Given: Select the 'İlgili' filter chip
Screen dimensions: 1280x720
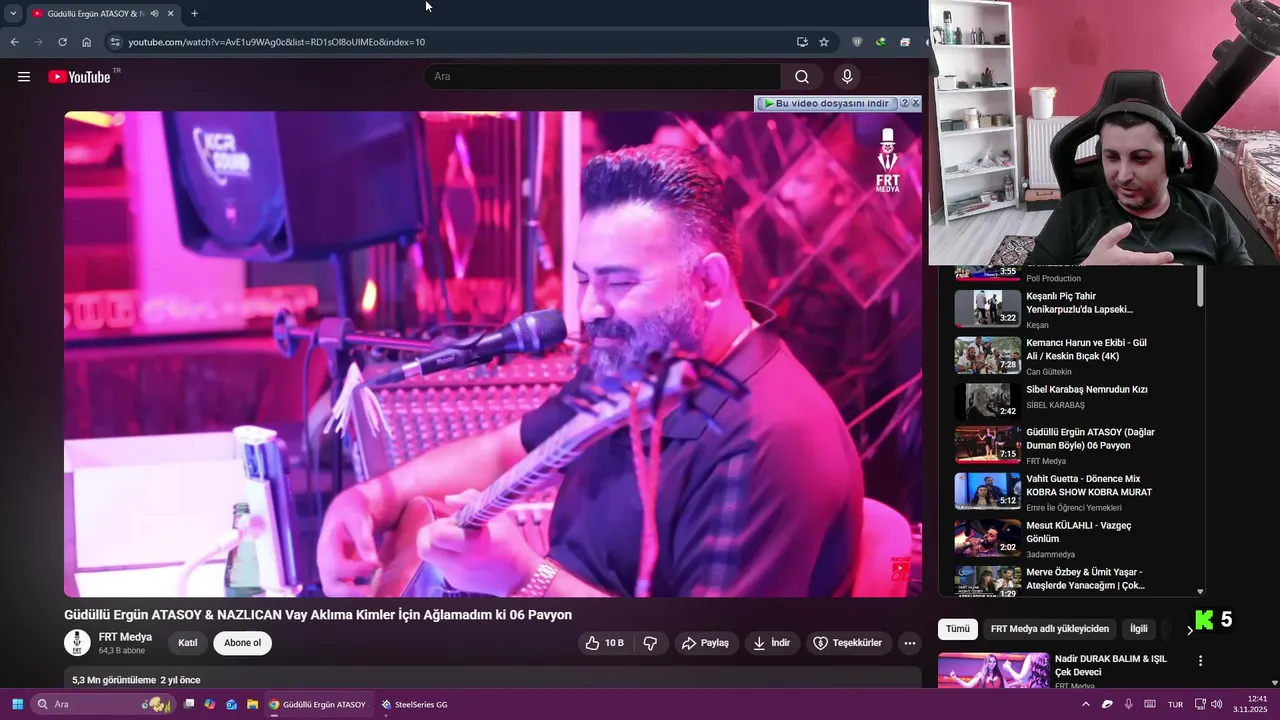Looking at the screenshot, I should [1139, 629].
